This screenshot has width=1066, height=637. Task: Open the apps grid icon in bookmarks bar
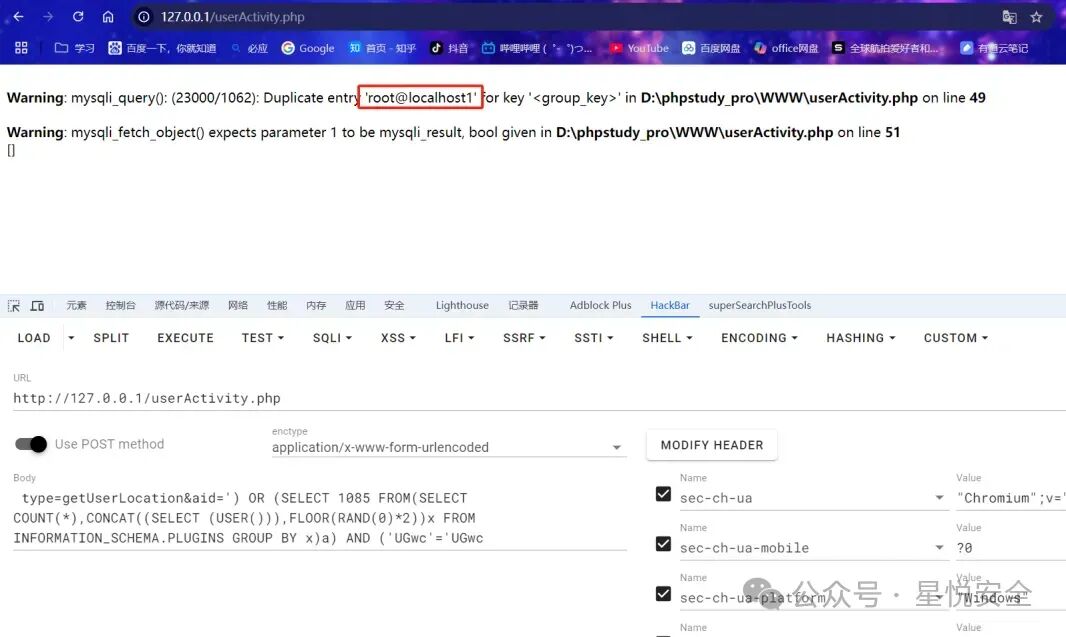21,48
